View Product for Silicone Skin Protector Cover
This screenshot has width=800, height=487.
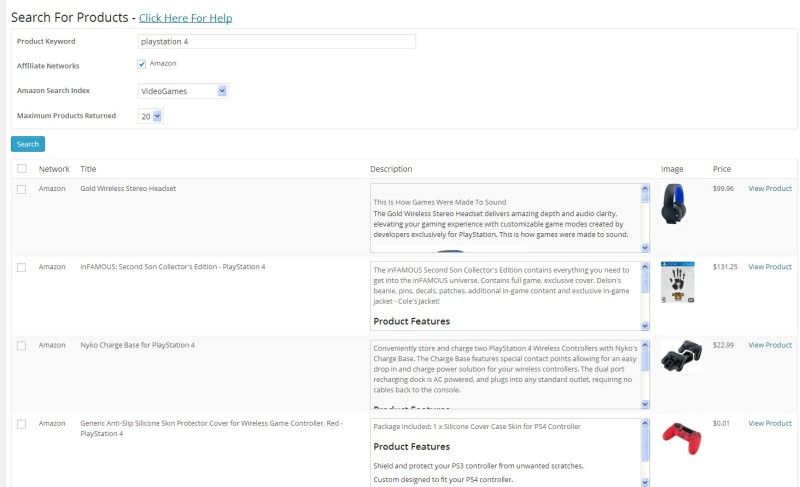tap(770, 423)
